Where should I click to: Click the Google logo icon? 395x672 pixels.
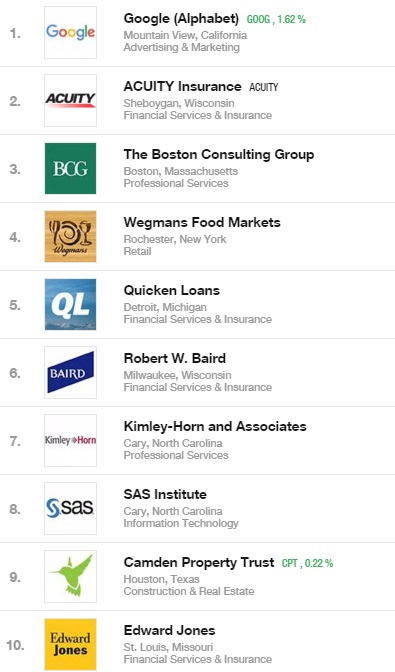pyautogui.click(x=70, y=32)
